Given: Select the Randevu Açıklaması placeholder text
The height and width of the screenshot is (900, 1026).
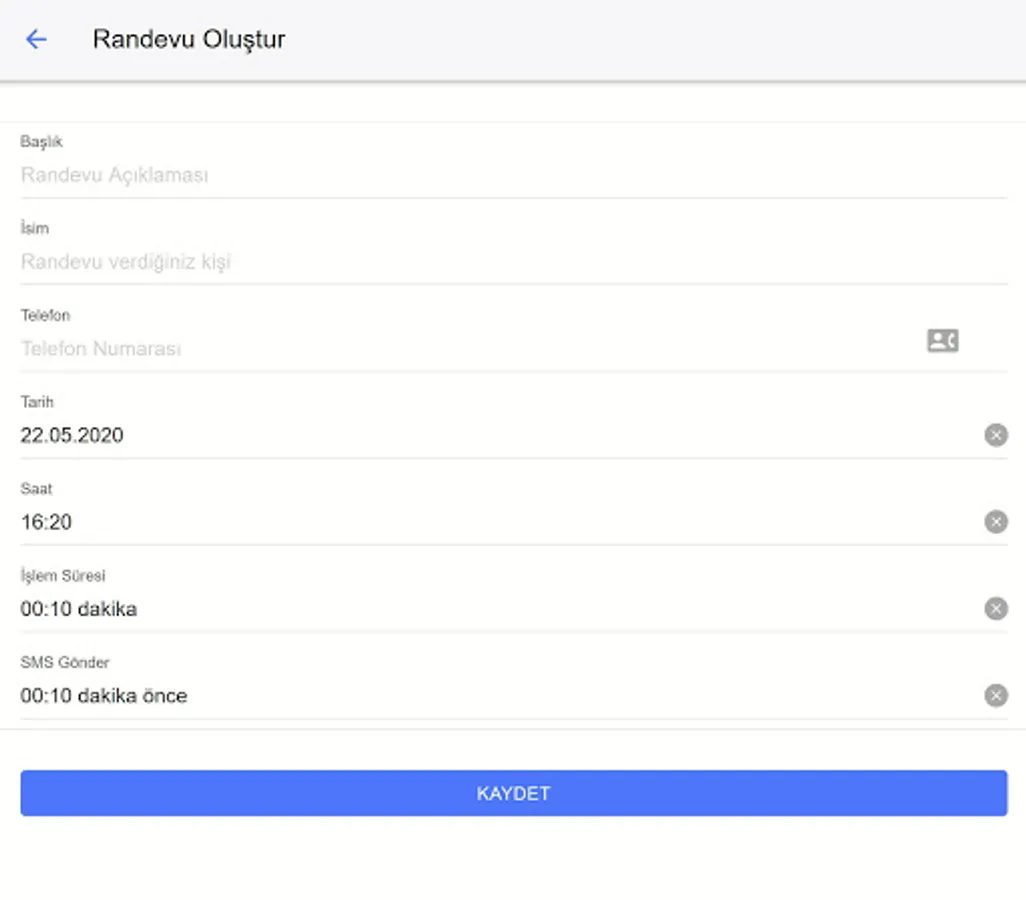Looking at the screenshot, I should click(115, 175).
